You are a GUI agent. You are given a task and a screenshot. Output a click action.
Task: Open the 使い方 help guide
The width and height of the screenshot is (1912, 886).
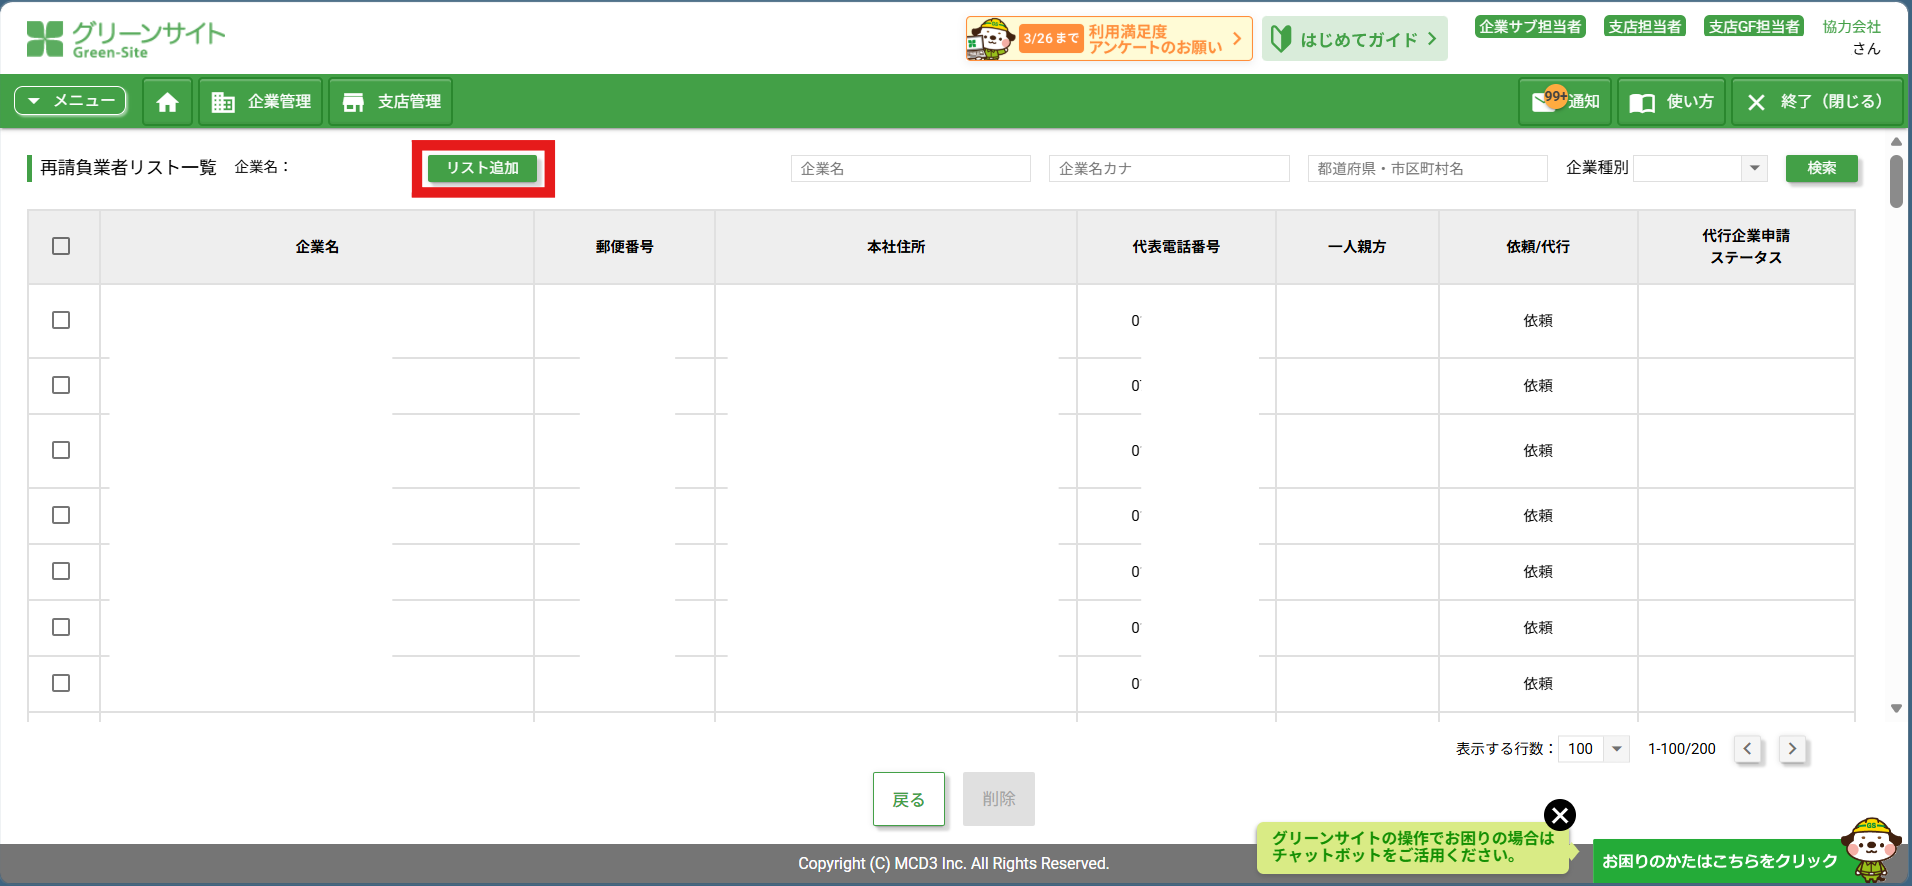(1671, 102)
